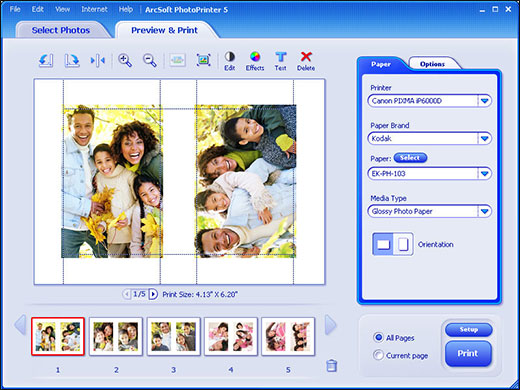Expand the Media Type dropdown
Viewport: 520px width, 390px height.
click(x=485, y=211)
